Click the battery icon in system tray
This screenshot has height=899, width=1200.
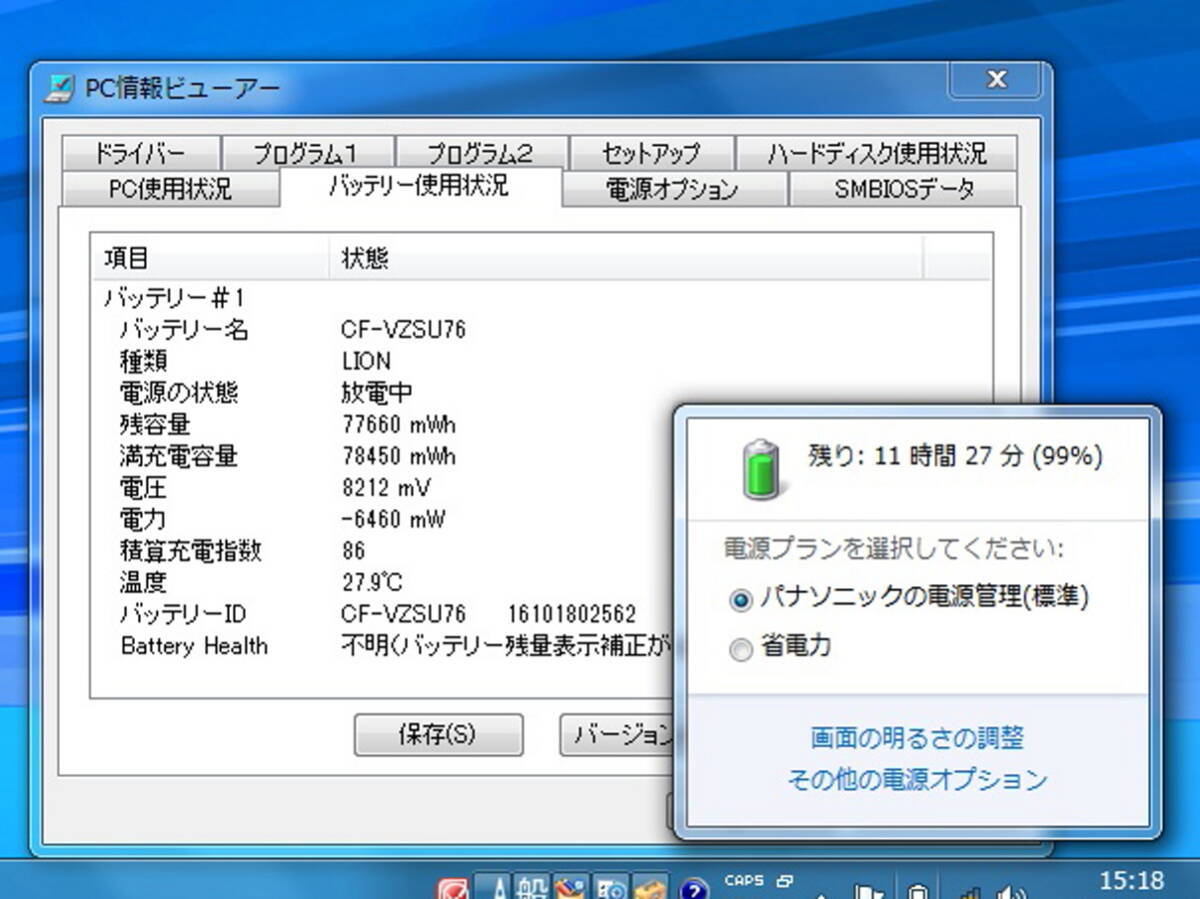tap(918, 891)
